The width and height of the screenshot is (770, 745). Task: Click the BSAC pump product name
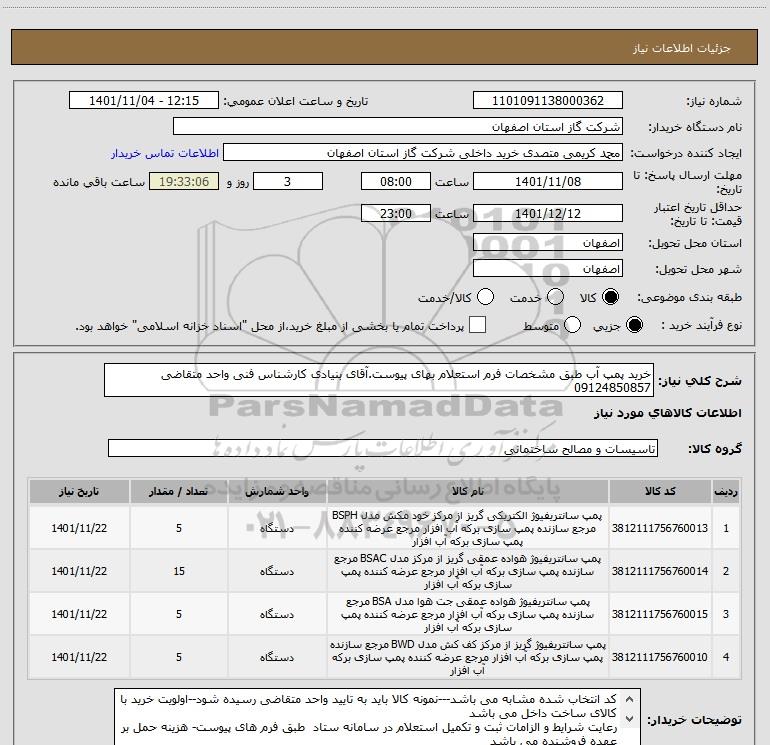(468, 571)
